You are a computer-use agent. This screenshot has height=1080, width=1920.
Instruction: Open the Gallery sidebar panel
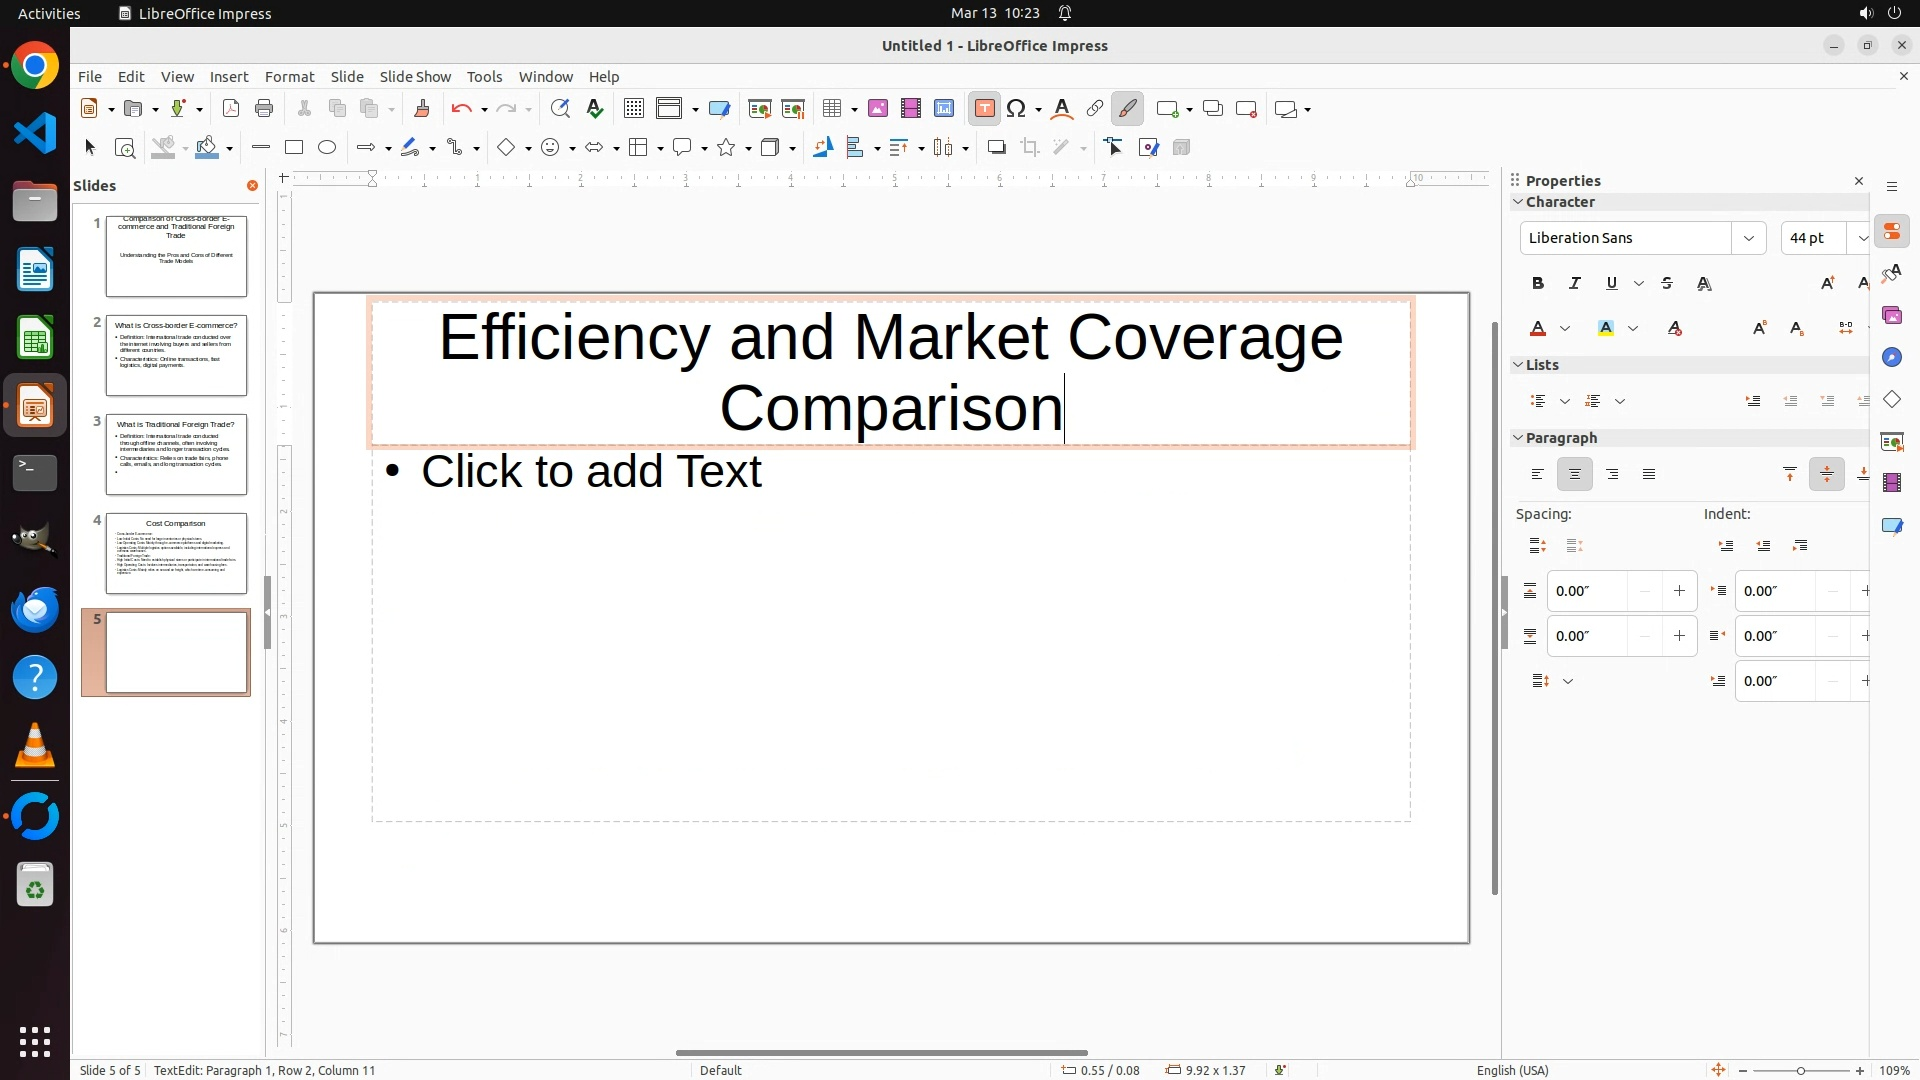[1892, 316]
